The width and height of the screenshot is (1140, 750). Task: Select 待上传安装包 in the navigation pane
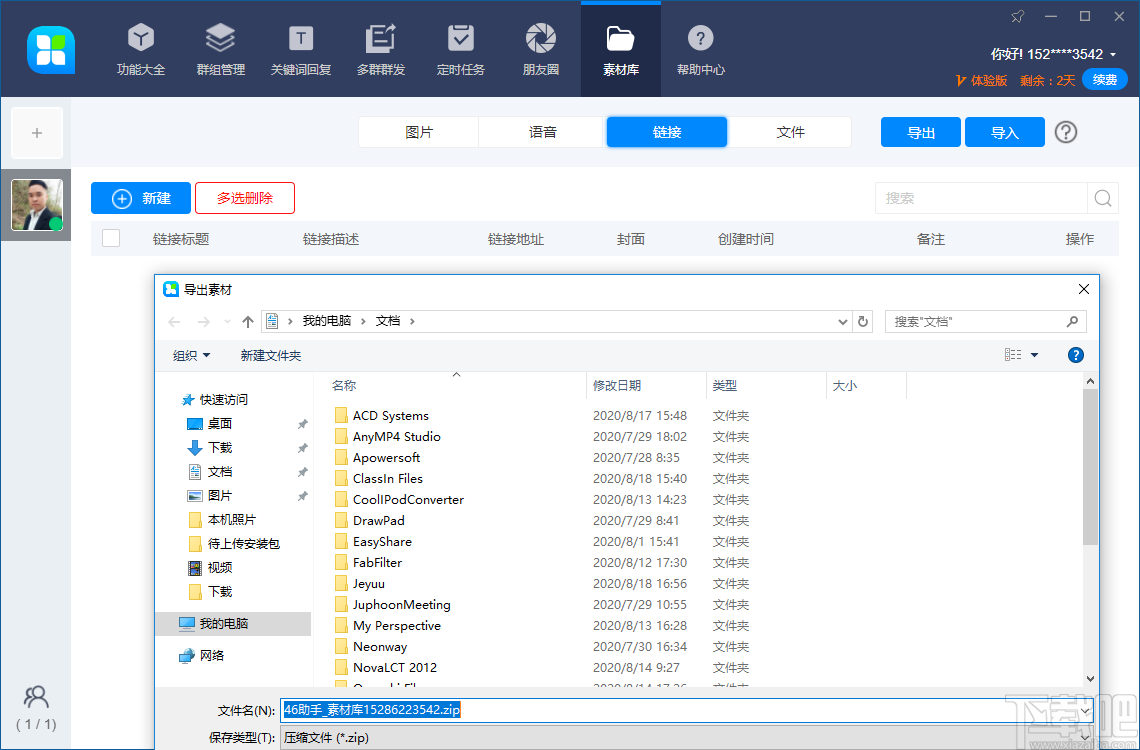(x=244, y=544)
